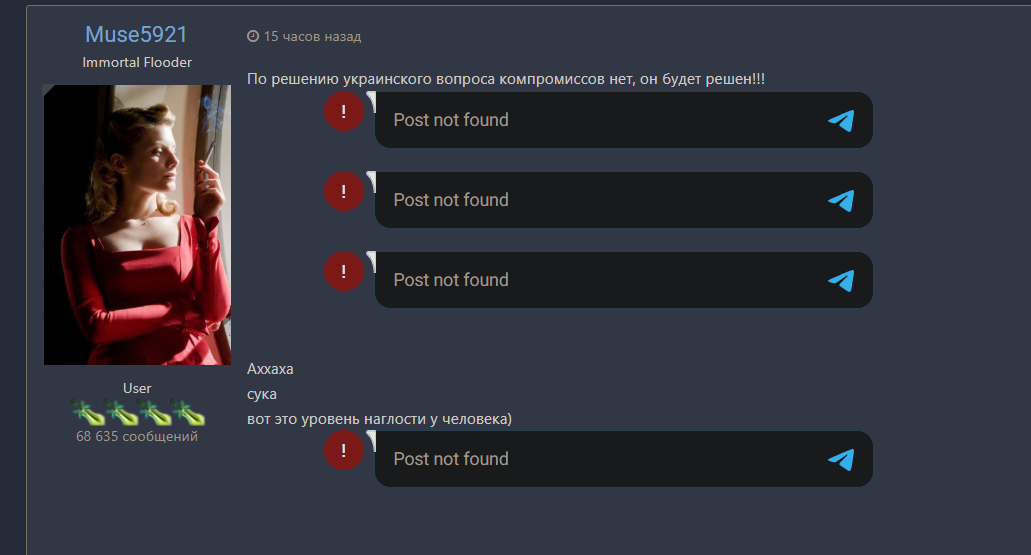
Task: Click the "User" group label below avatar
Action: click(x=137, y=388)
